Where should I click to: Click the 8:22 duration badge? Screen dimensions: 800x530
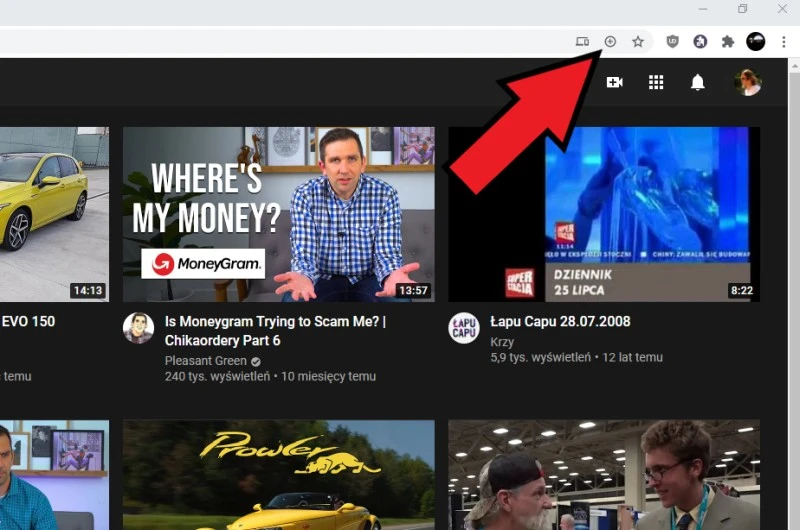pos(742,290)
